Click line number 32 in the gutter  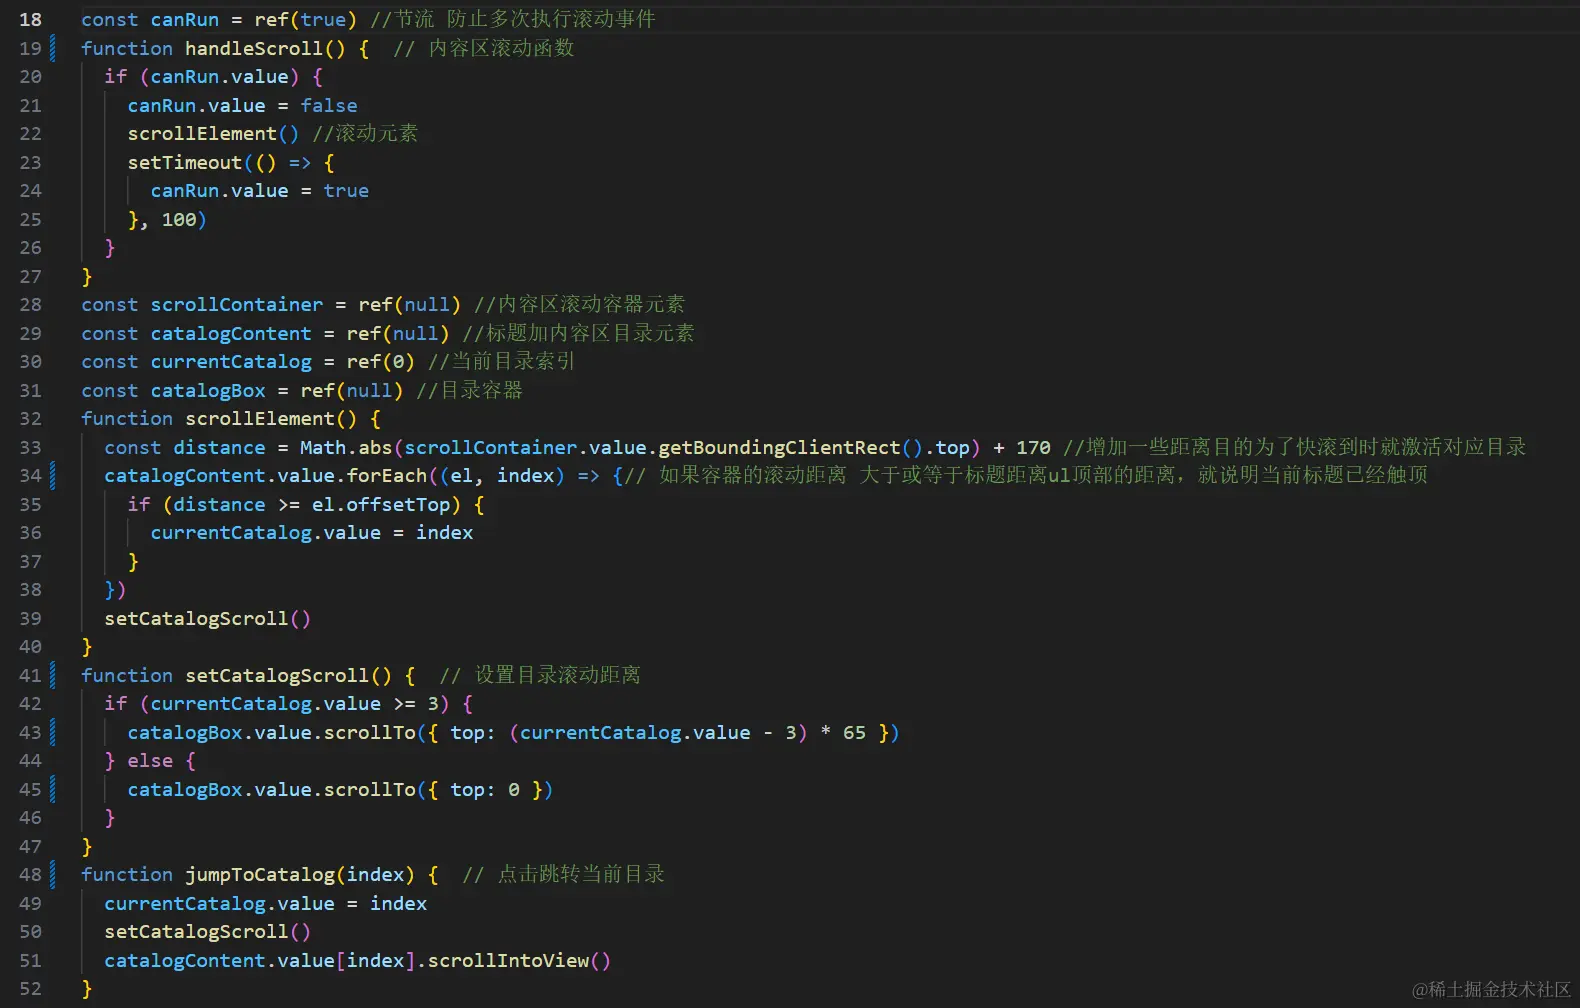tap(31, 418)
